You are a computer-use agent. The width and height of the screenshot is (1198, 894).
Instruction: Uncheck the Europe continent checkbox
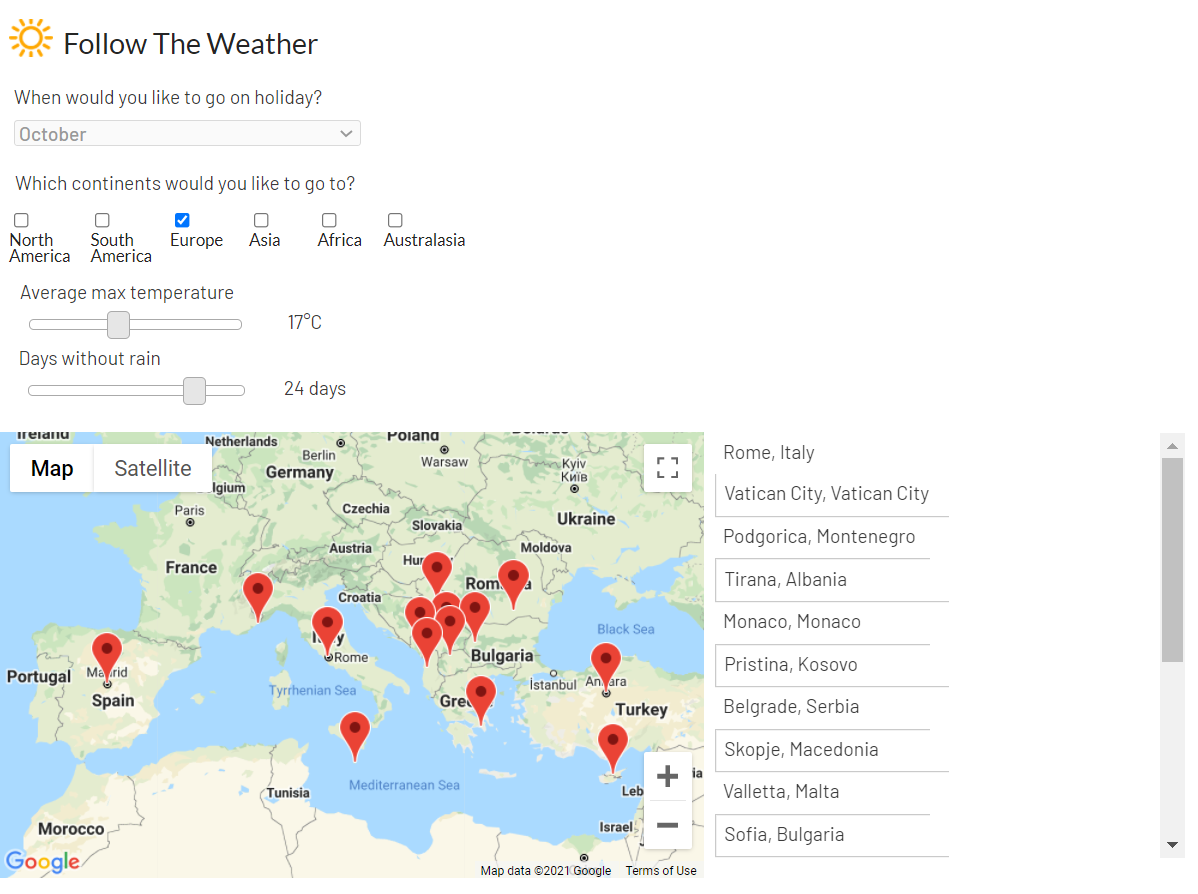182,220
